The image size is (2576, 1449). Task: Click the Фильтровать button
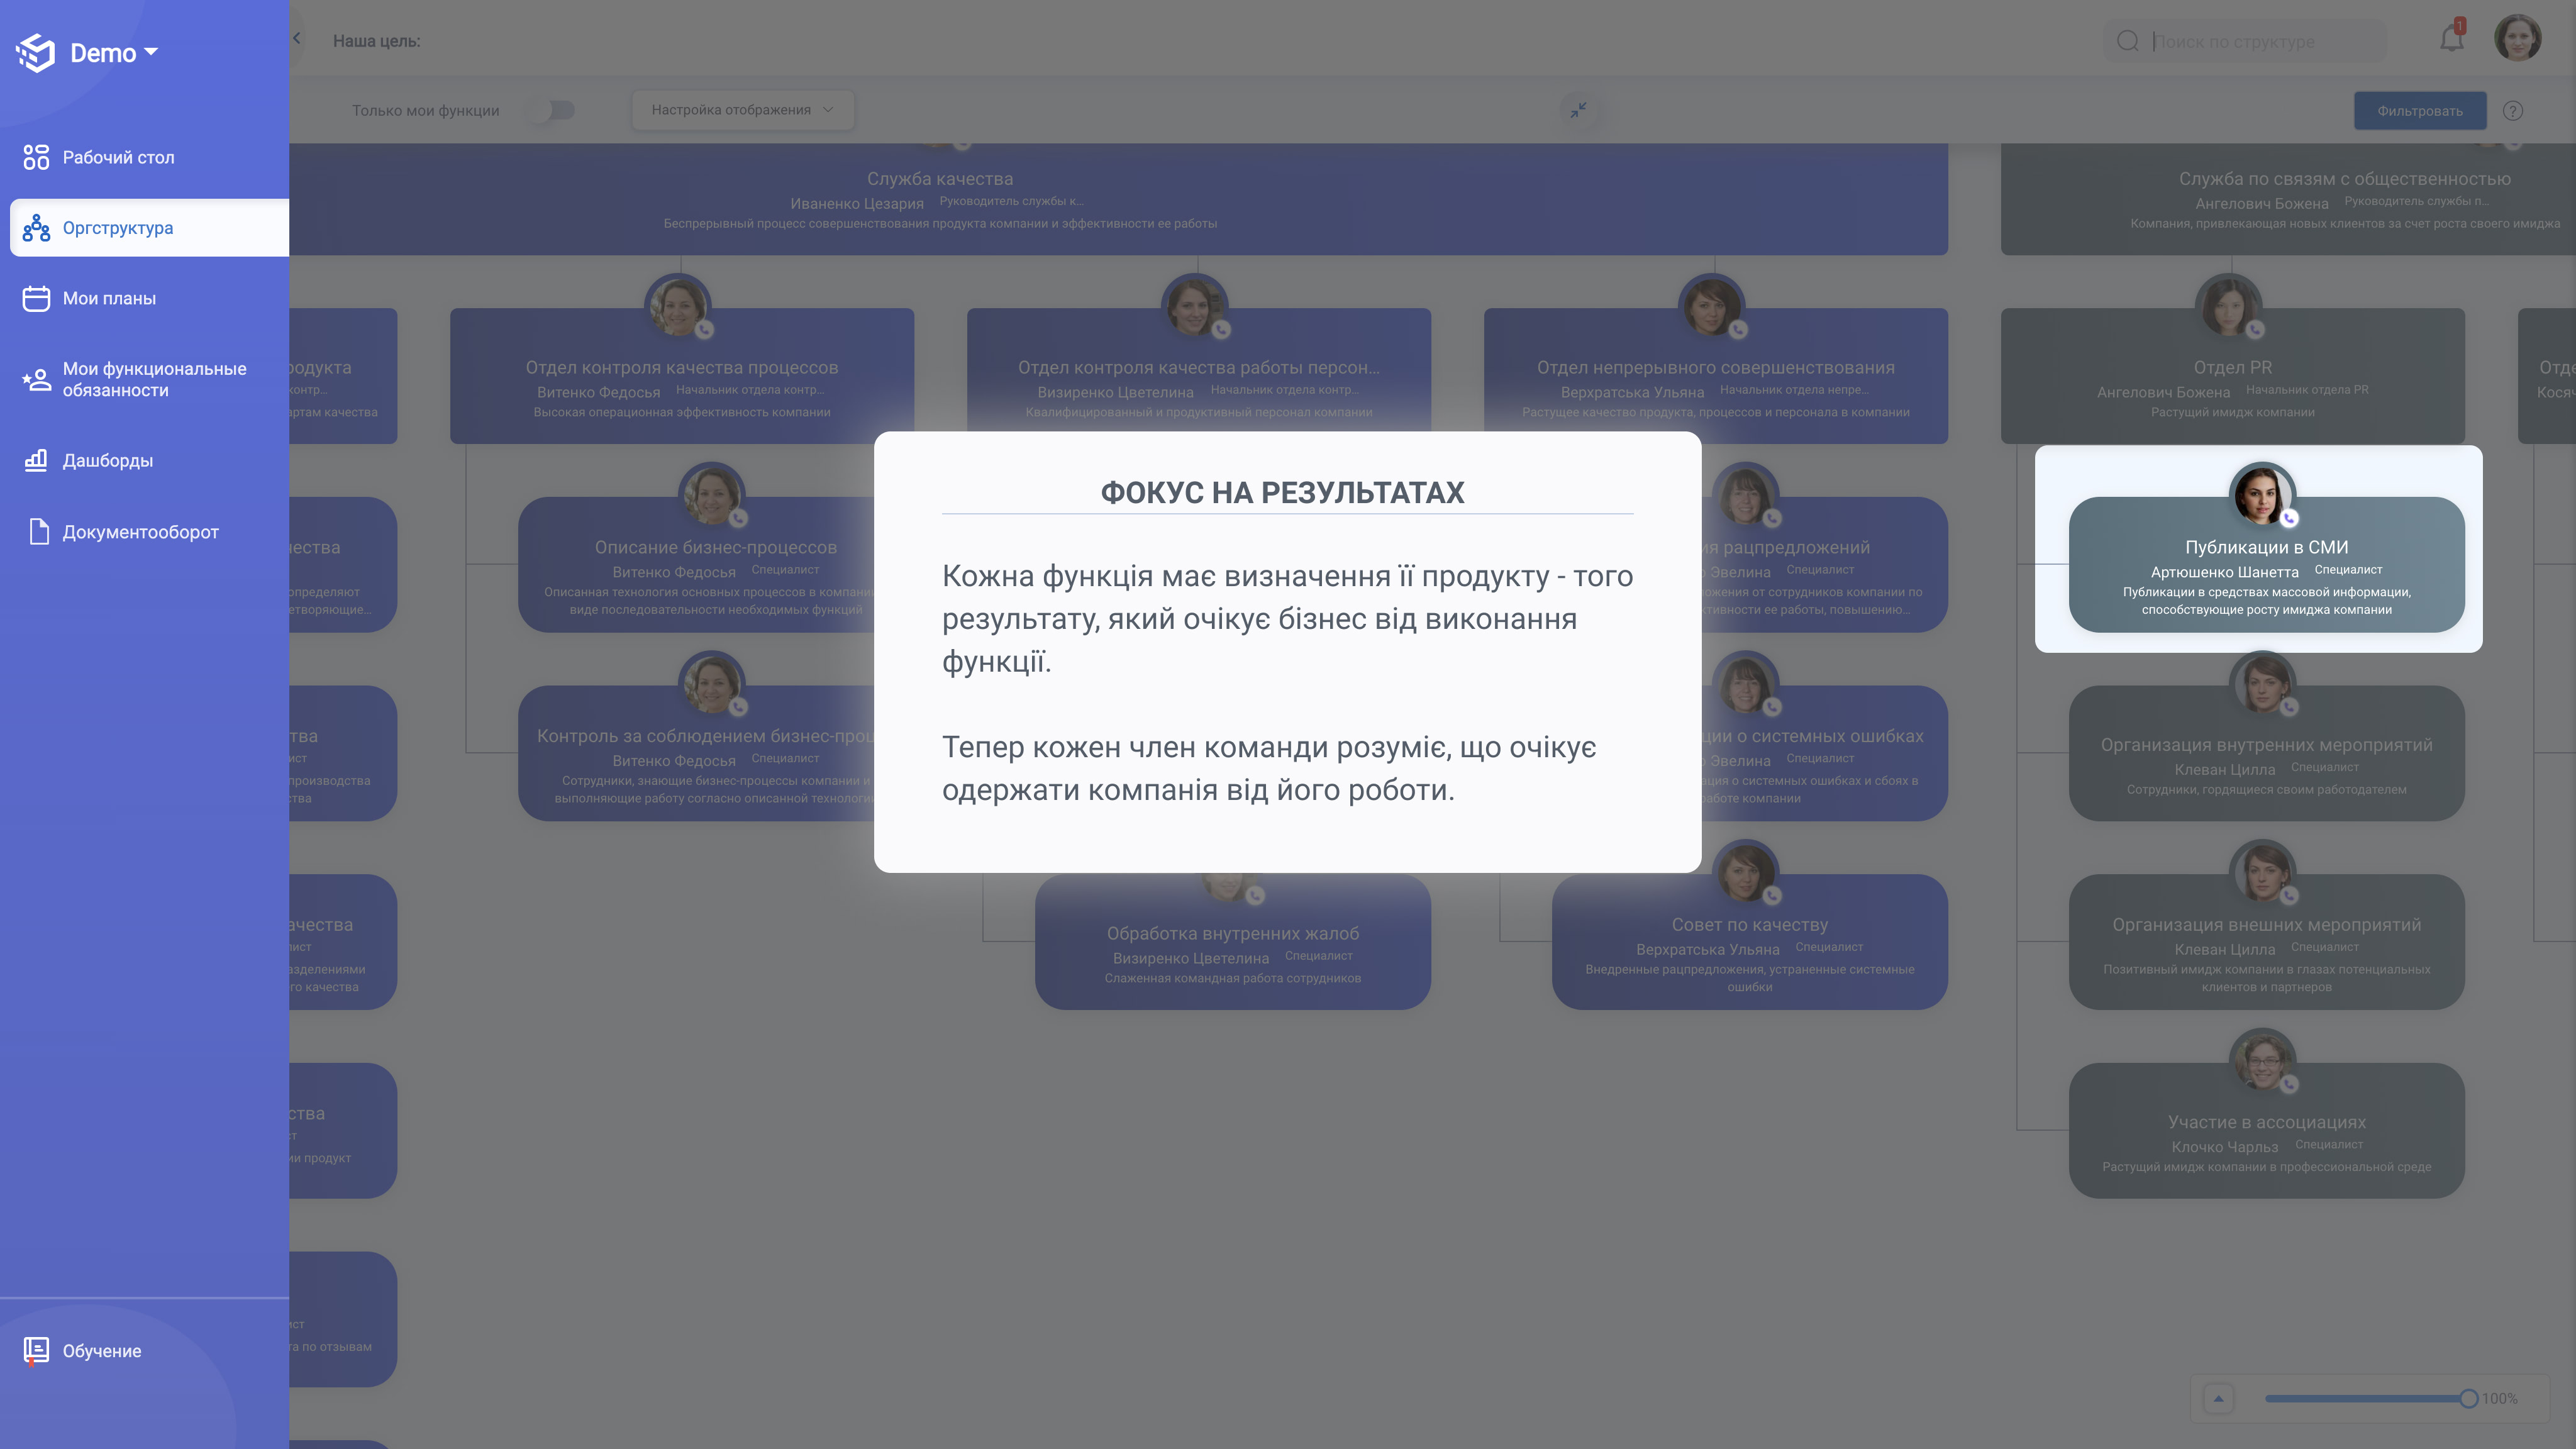[2420, 111]
